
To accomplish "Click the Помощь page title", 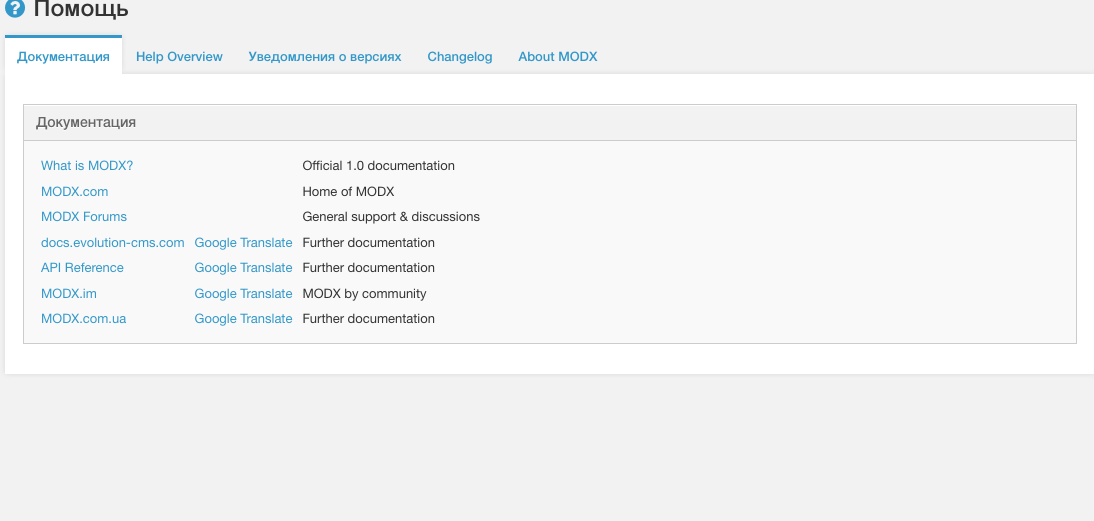I will [x=81, y=9].
